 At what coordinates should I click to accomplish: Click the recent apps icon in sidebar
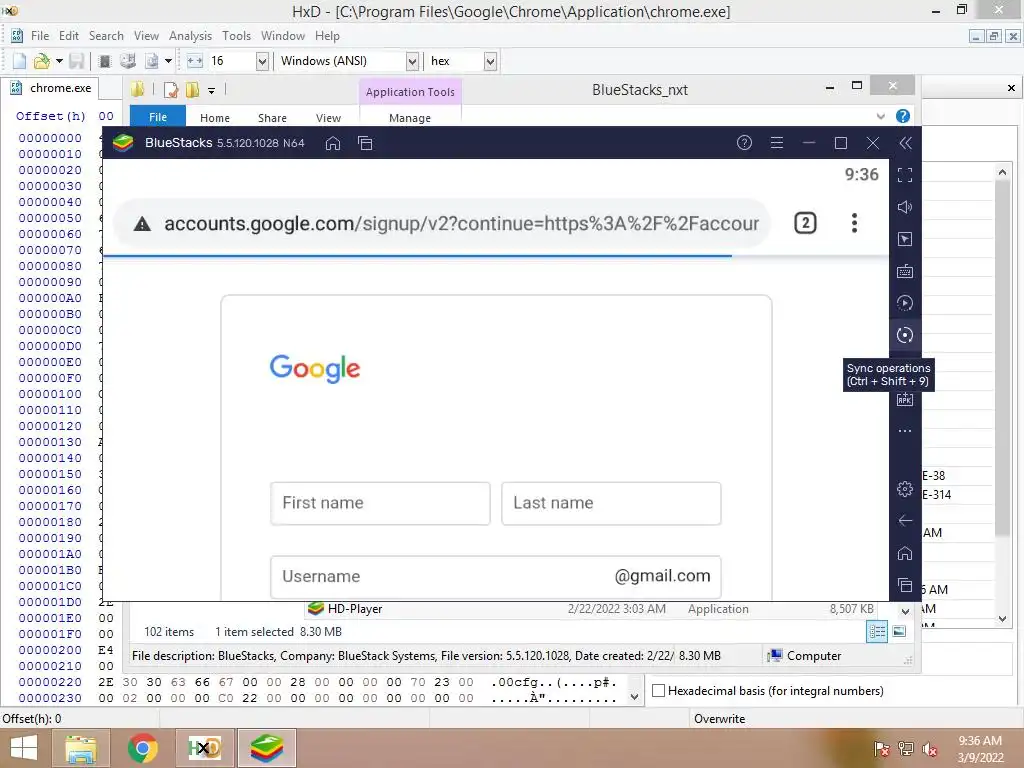point(904,585)
